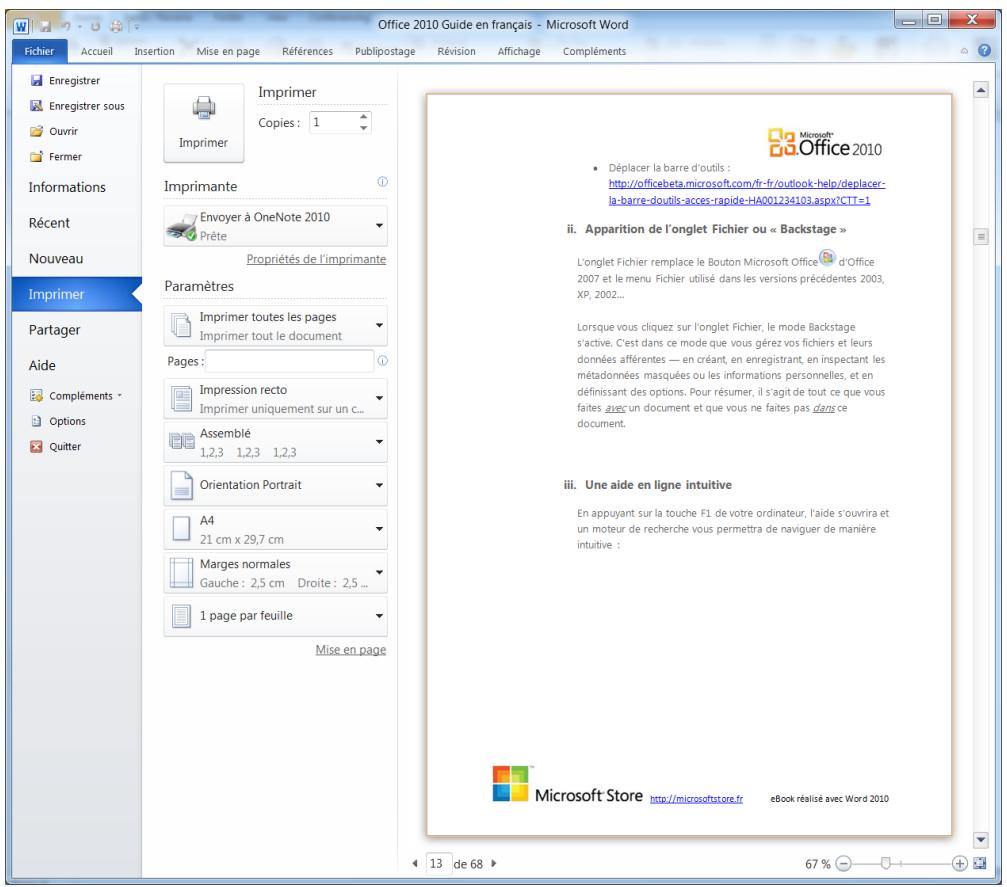The width and height of the screenshot is (1007, 887).
Task: Click the info icon next to Pages field
Action: tap(382, 361)
